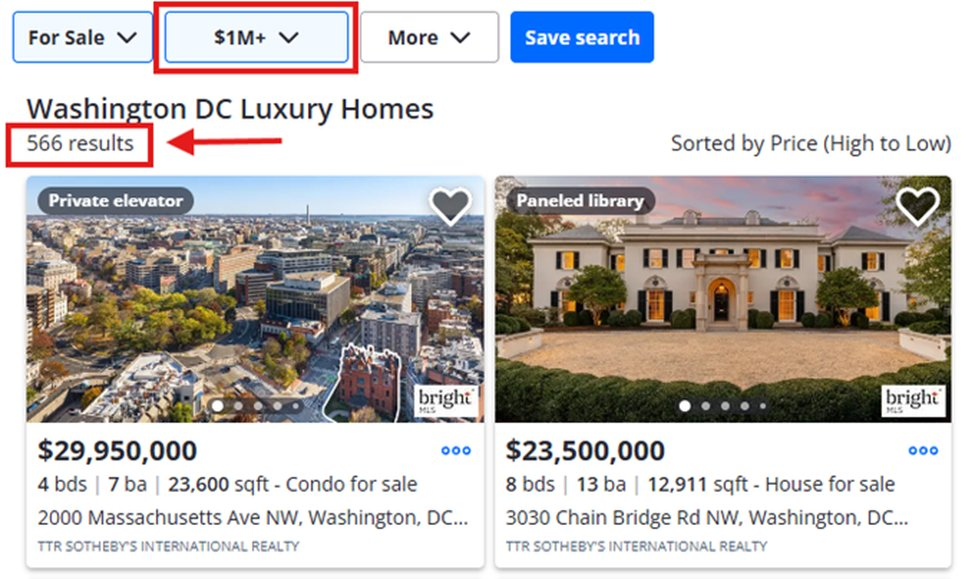Favorite the $23,500,000 house using heart icon
This screenshot has width=975, height=579.
[917, 206]
